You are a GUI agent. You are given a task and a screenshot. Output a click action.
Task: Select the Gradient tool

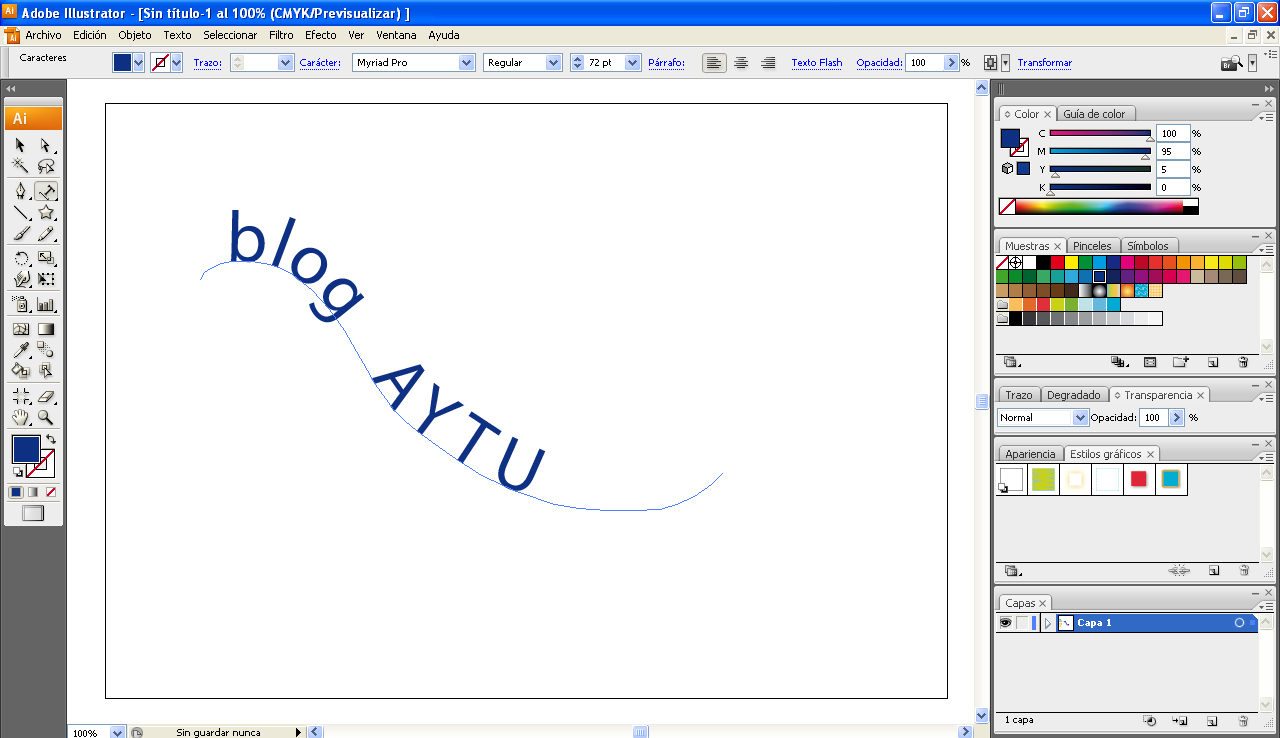pyautogui.click(x=46, y=329)
